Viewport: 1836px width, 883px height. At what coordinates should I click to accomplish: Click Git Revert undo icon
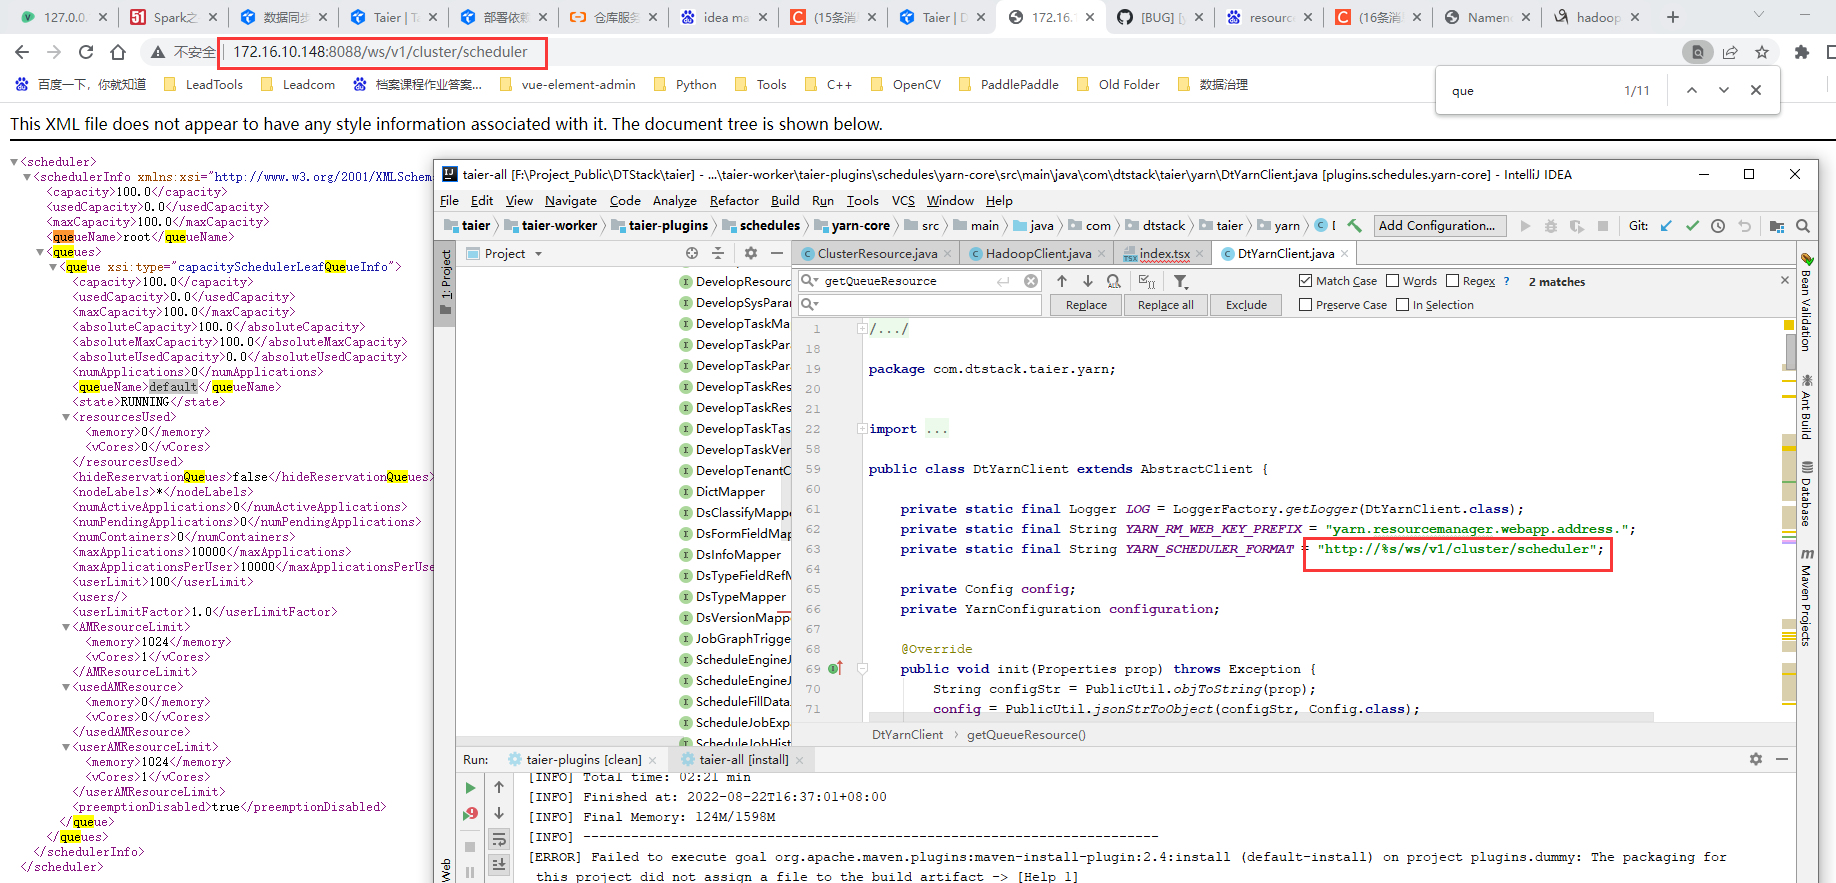click(x=1744, y=226)
